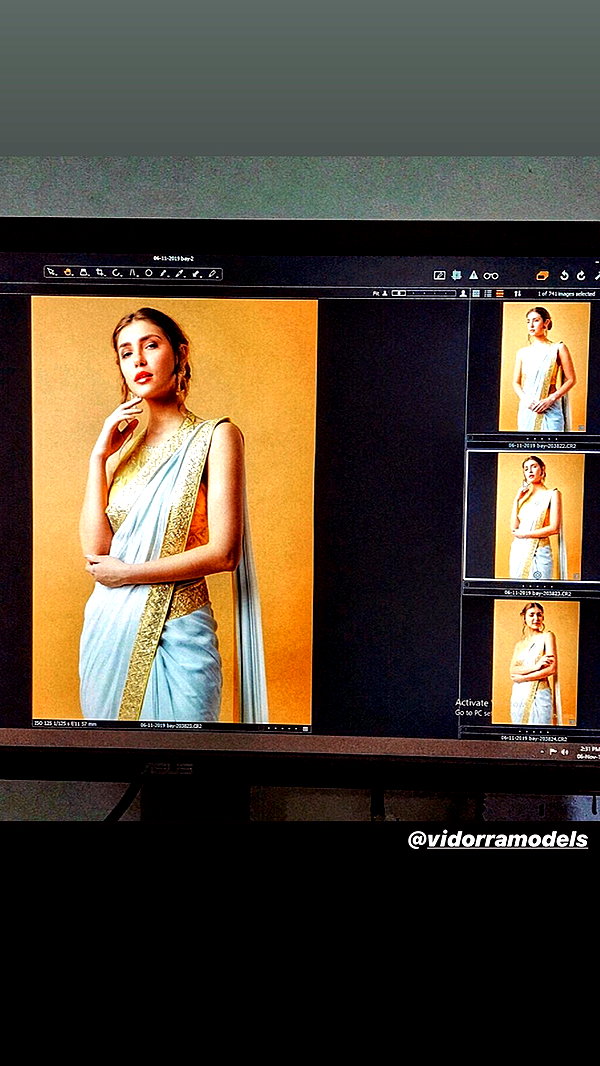
Task: Toggle the annotations display icon
Action: click(440, 275)
